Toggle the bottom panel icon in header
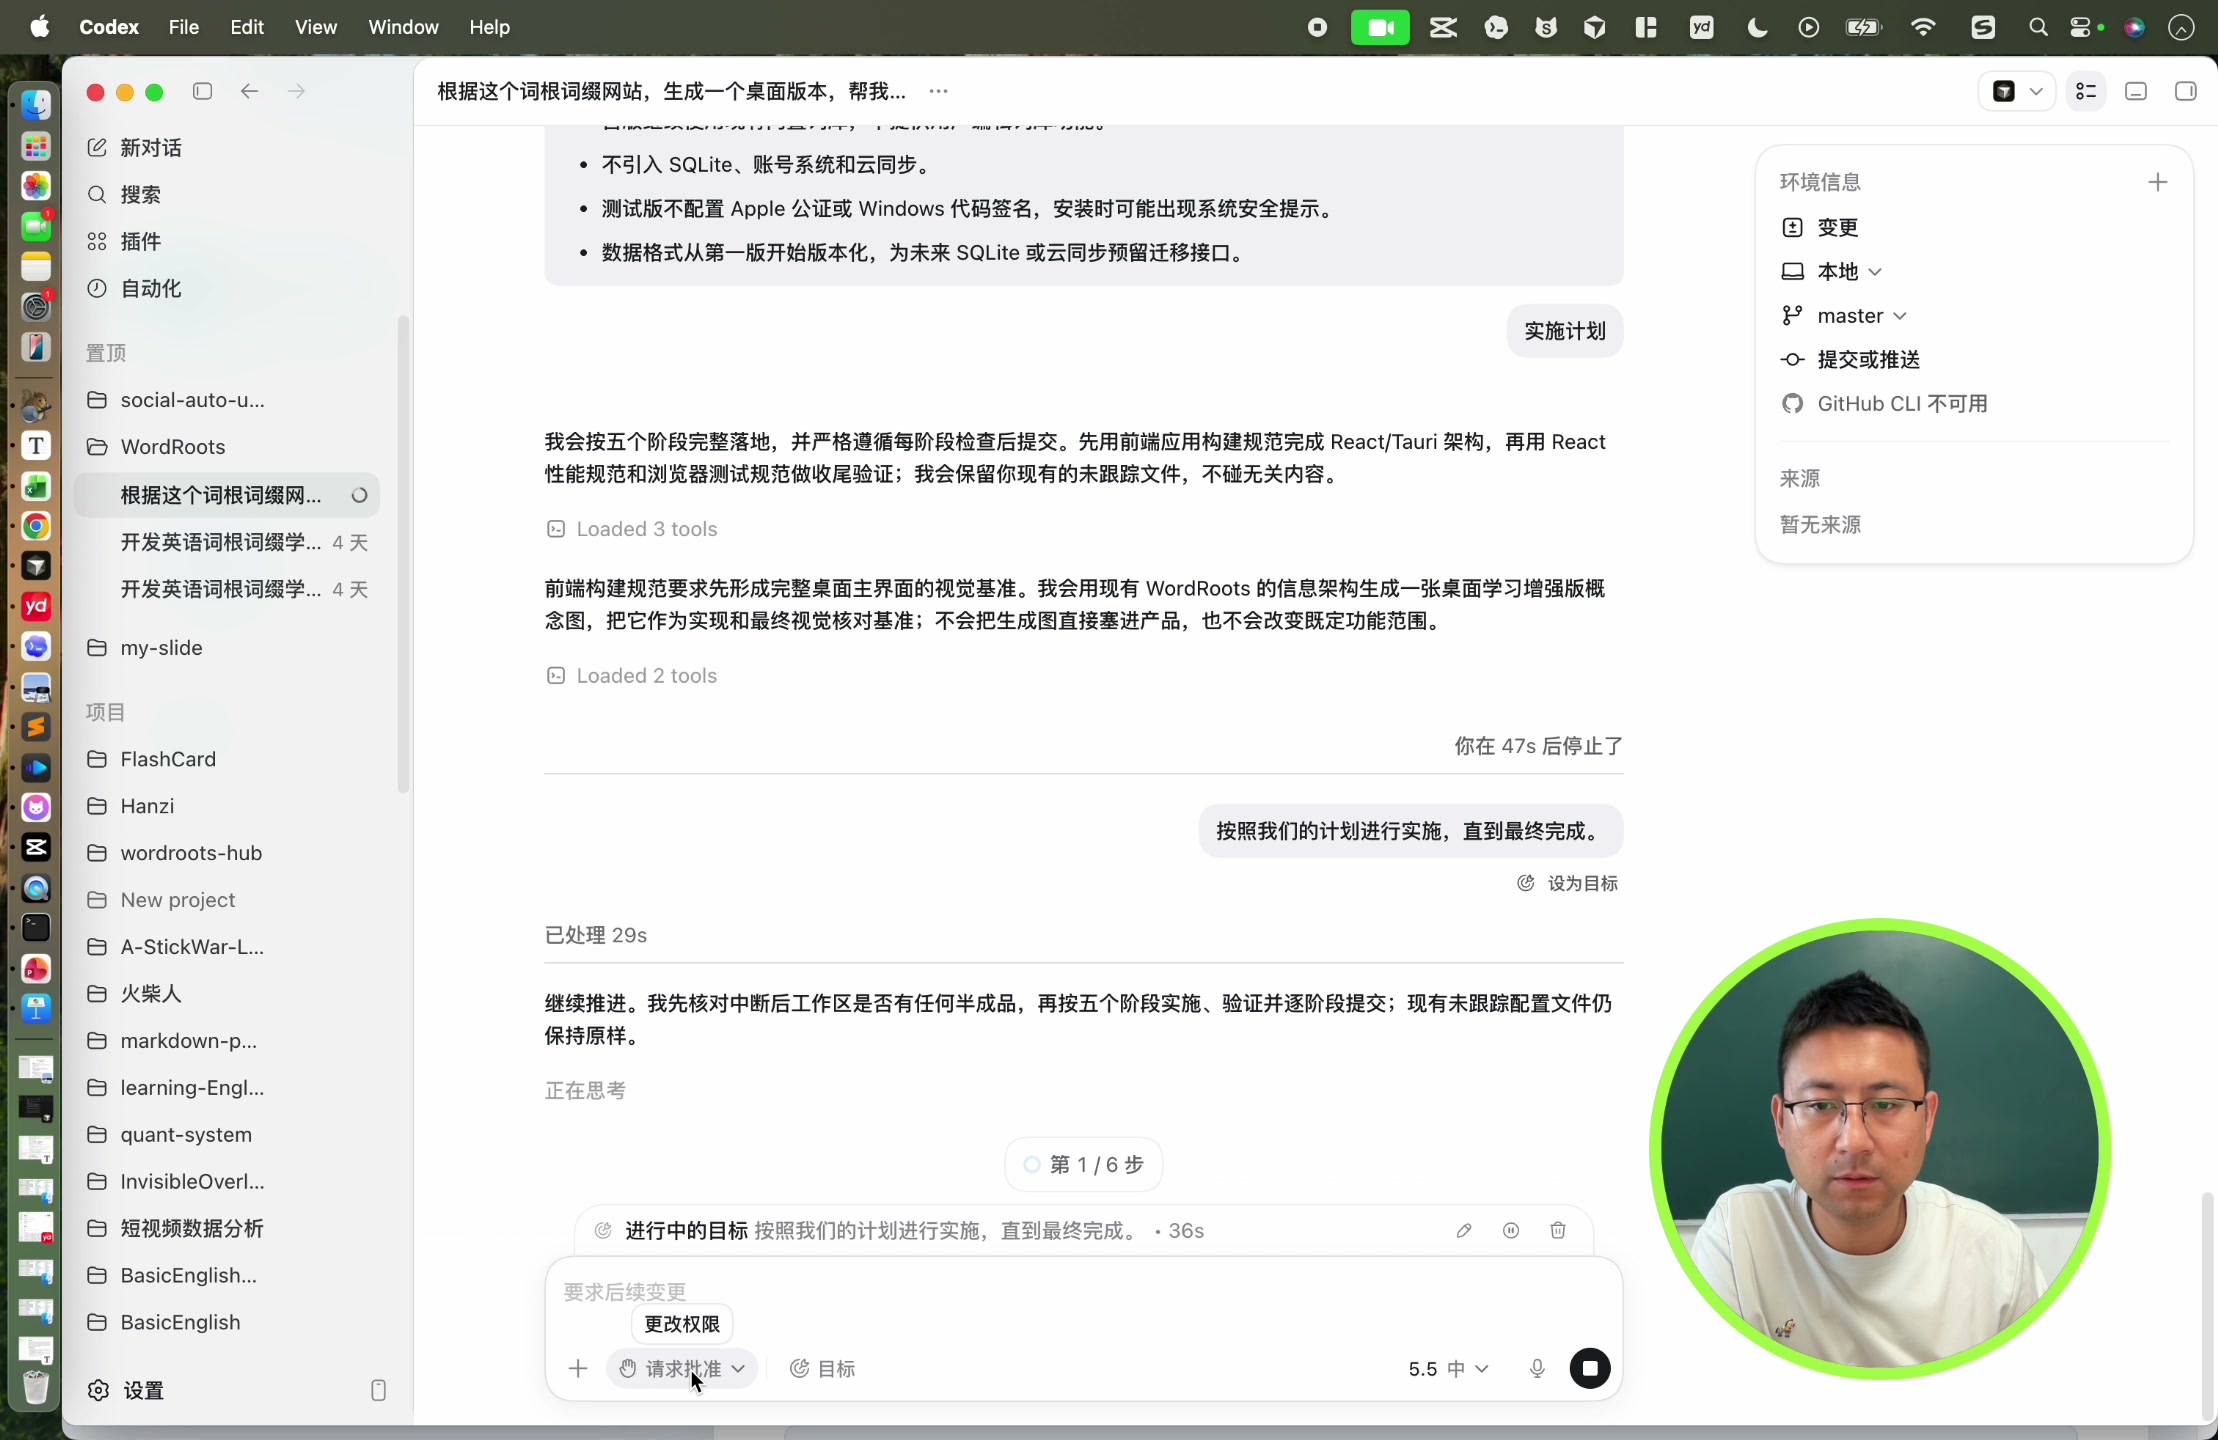The height and width of the screenshot is (1440, 2218). click(x=2136, y=91)
